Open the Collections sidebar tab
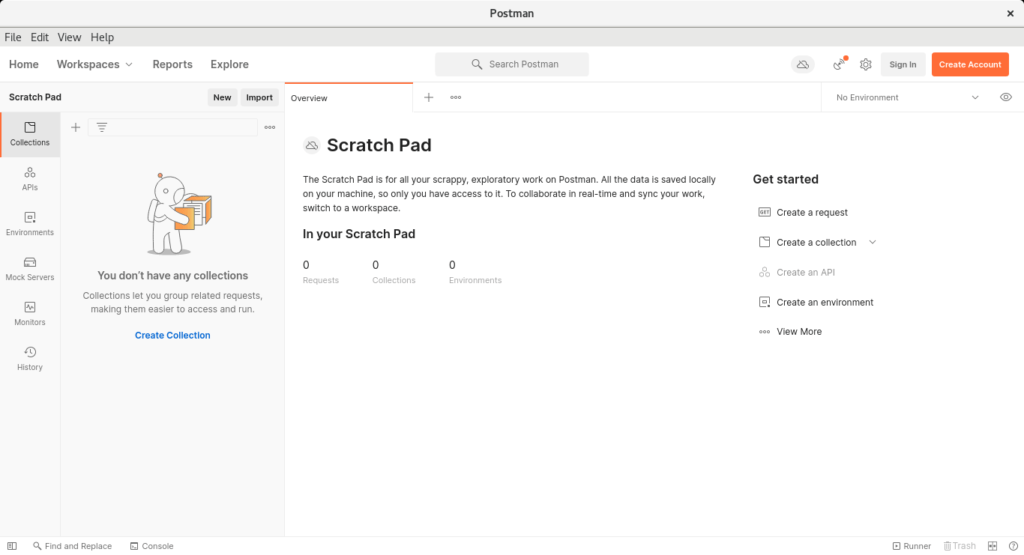The height and width of the screenshot is (555, 1024). tap(30, 134)
